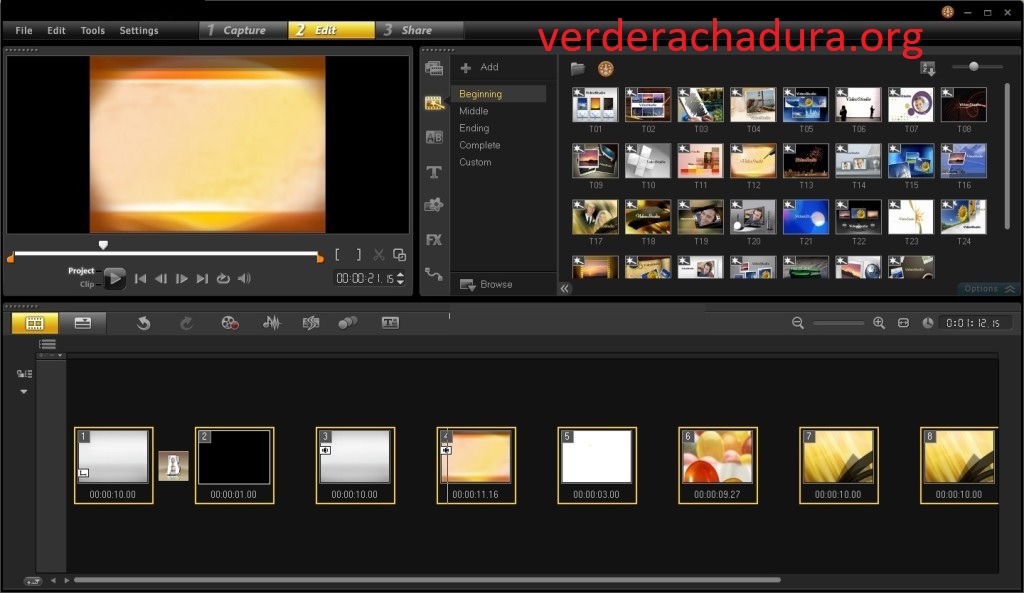Click the sort library clips icon
The height and width of the screenshot is (593, 1024).
[x=927, y=68]
